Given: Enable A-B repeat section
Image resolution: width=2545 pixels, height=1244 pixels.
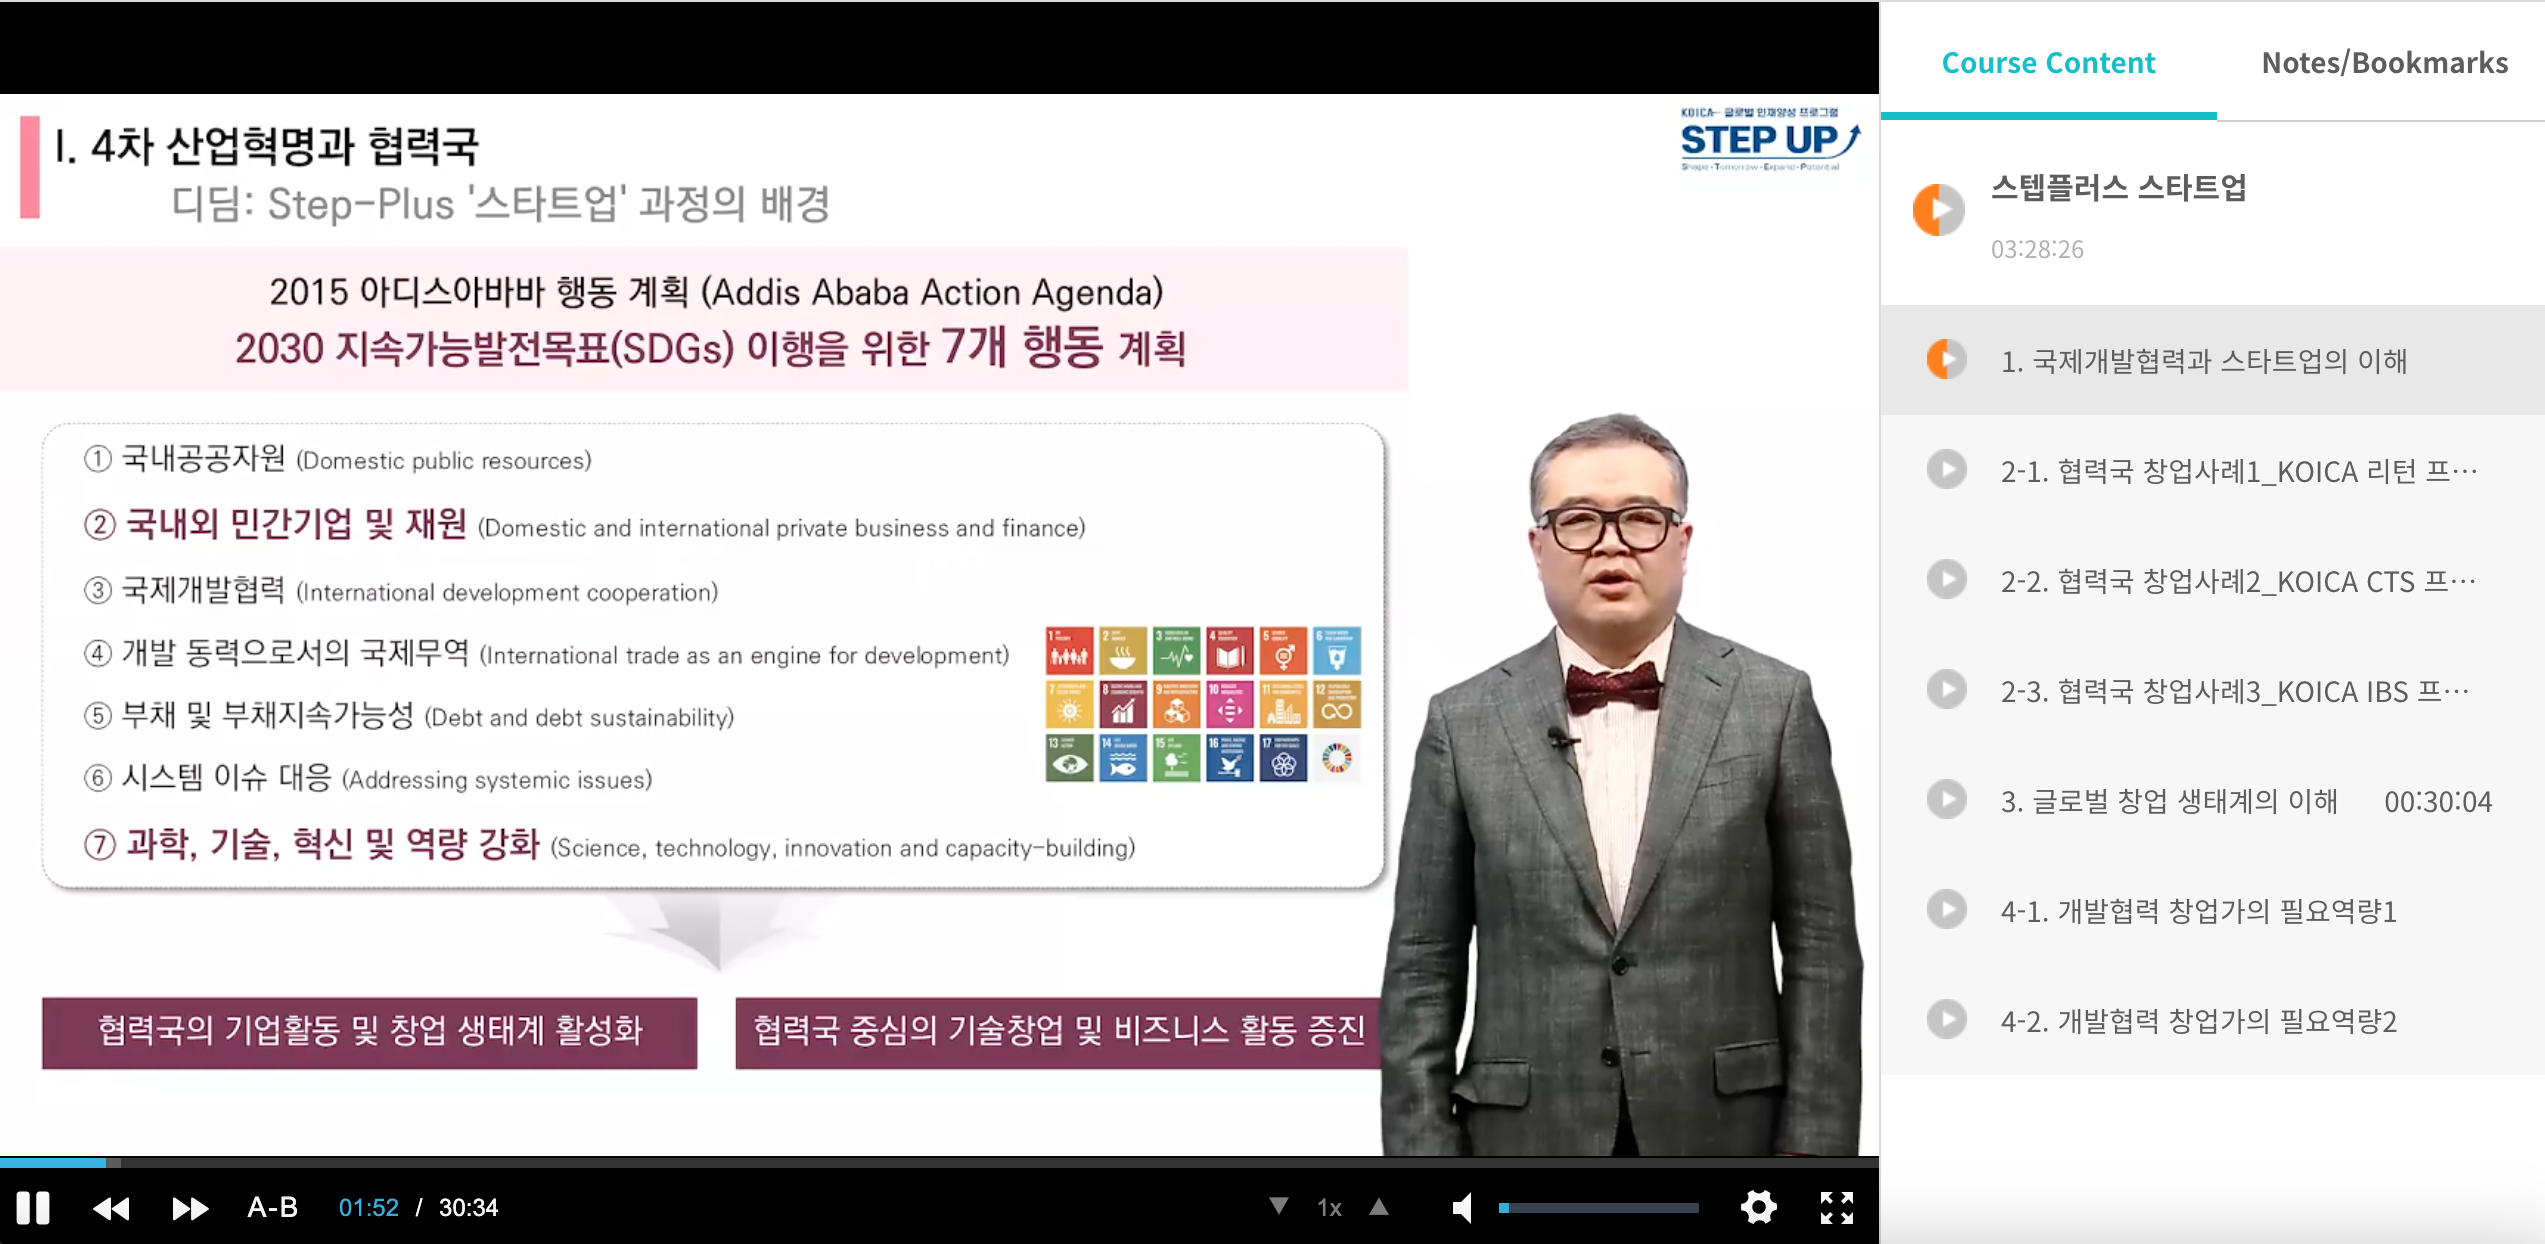Looking at the screenshot, I should tap(272, 1208).
